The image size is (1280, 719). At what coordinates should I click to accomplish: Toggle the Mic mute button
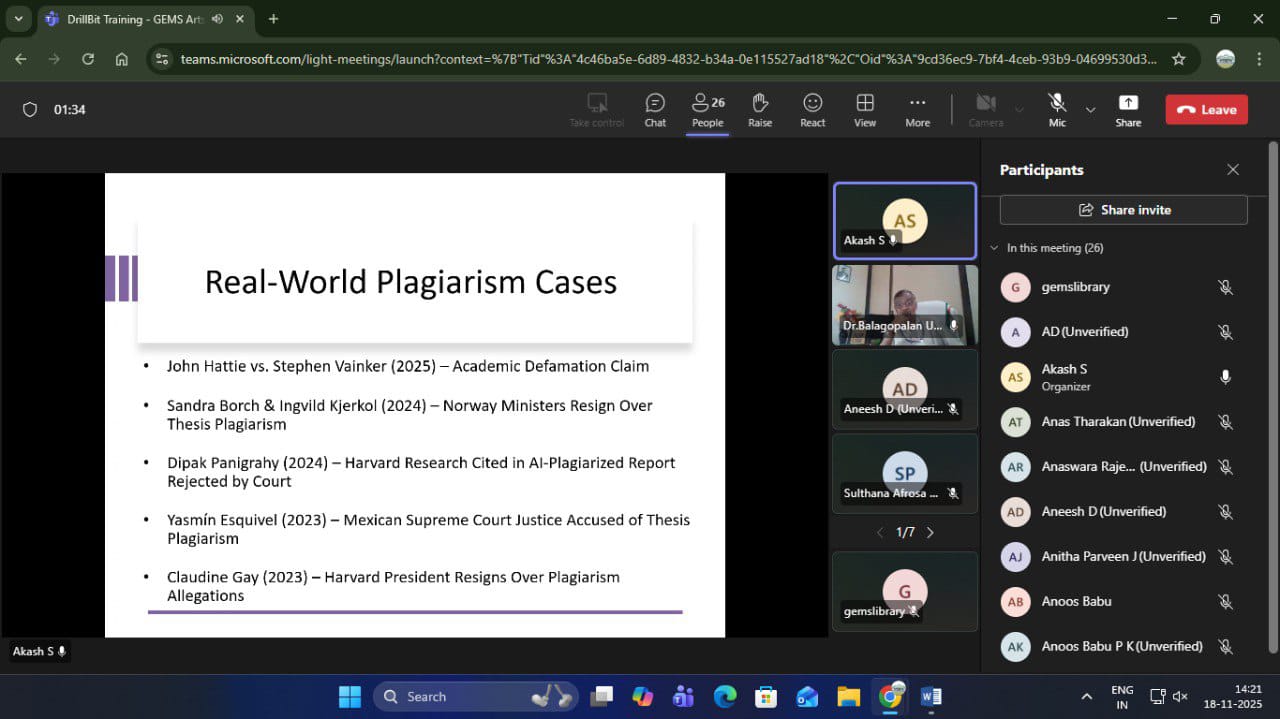(x=1057, y=109)
